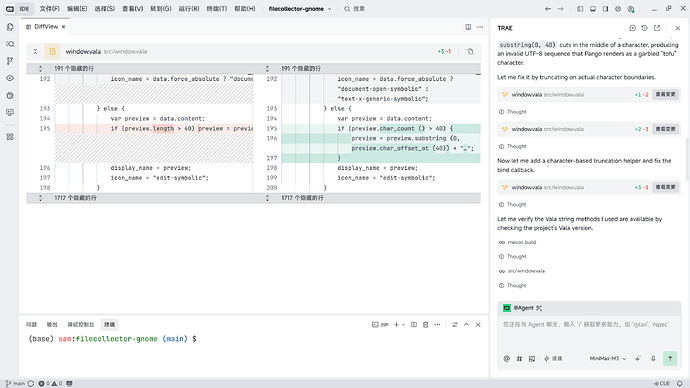Click 查看变更 for the +3 -1 change

(665, 187)
